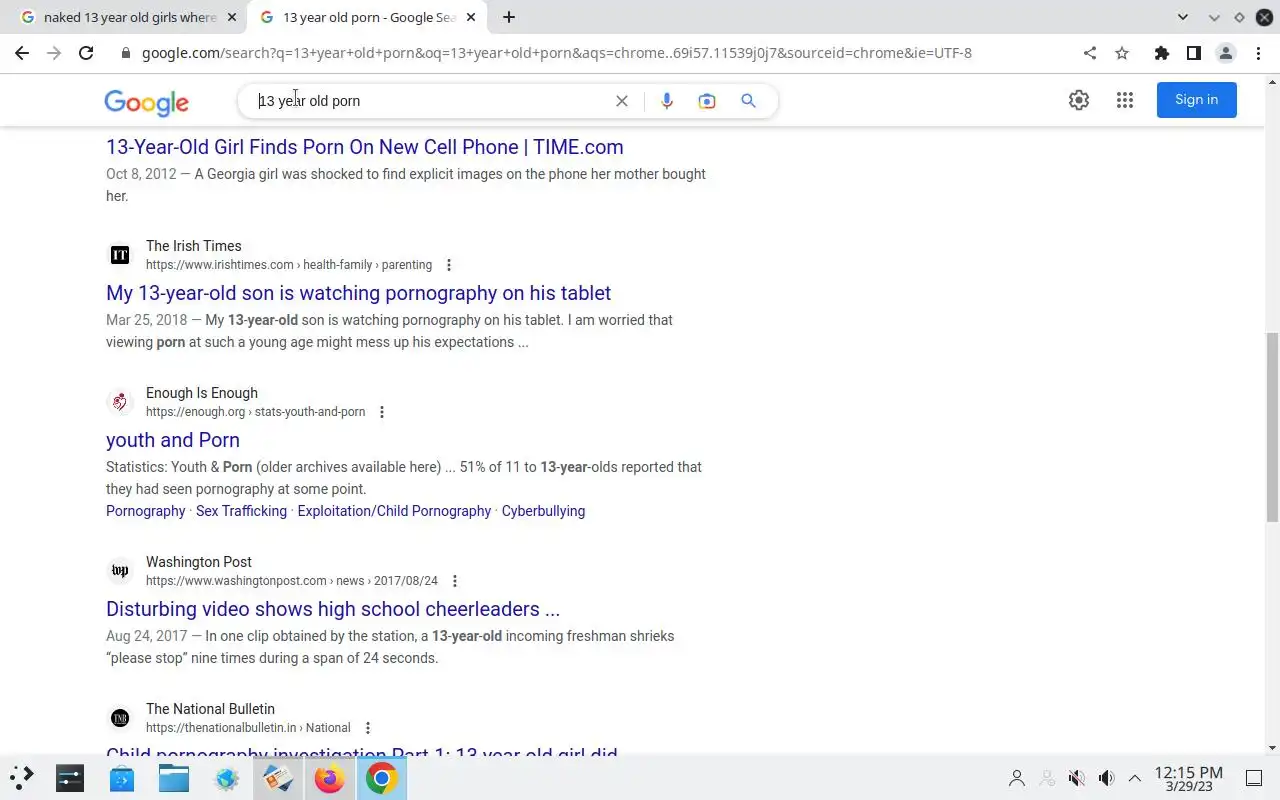Open the Enough Is Enough result title link

pyautogui.click(x=173, y=440)
